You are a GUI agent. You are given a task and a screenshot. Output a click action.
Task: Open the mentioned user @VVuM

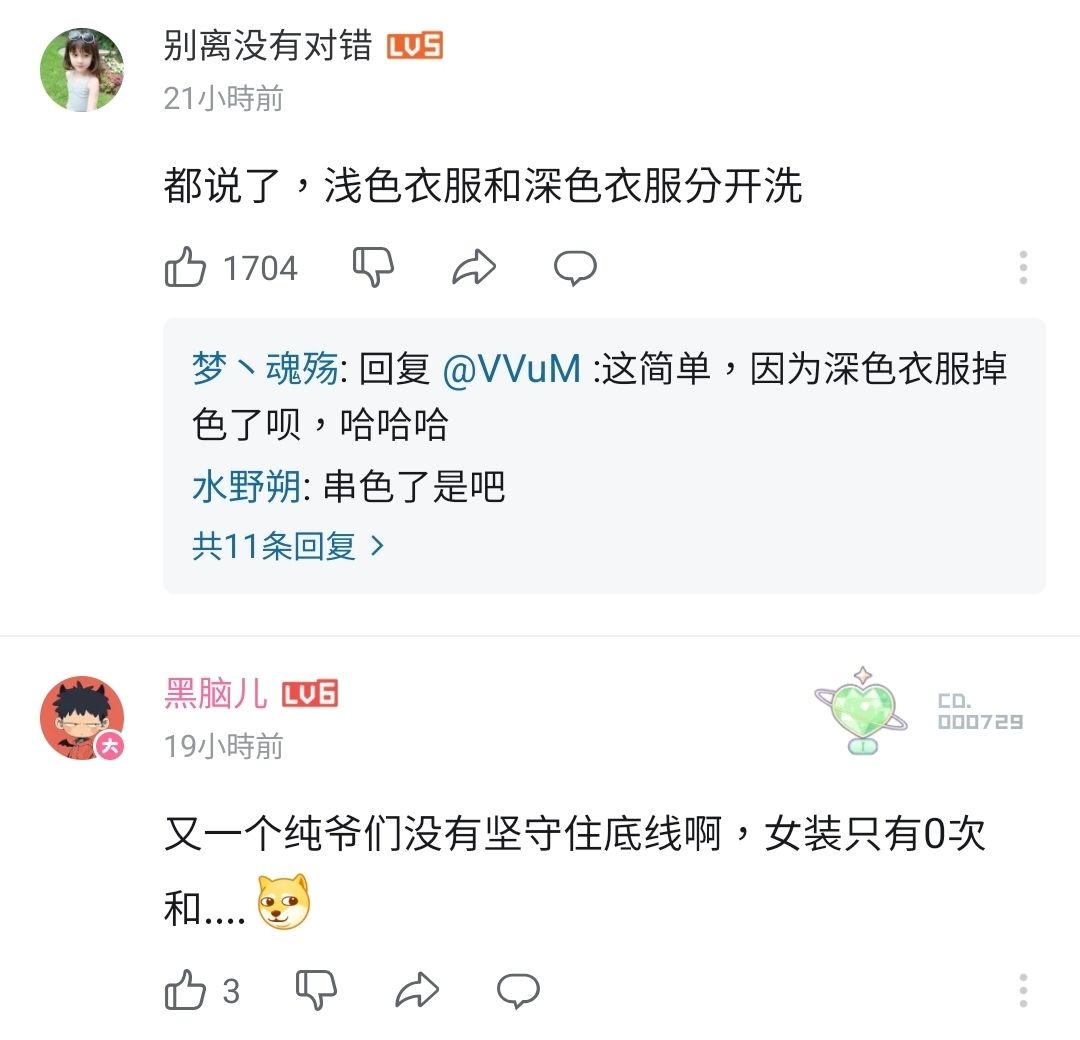pos(512,368)
